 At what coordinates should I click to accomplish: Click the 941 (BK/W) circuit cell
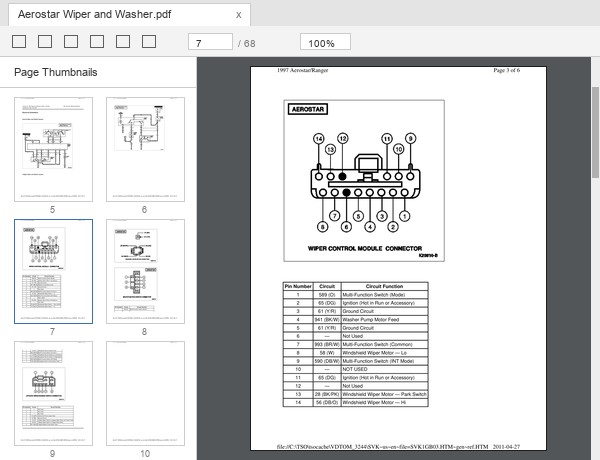327,320
